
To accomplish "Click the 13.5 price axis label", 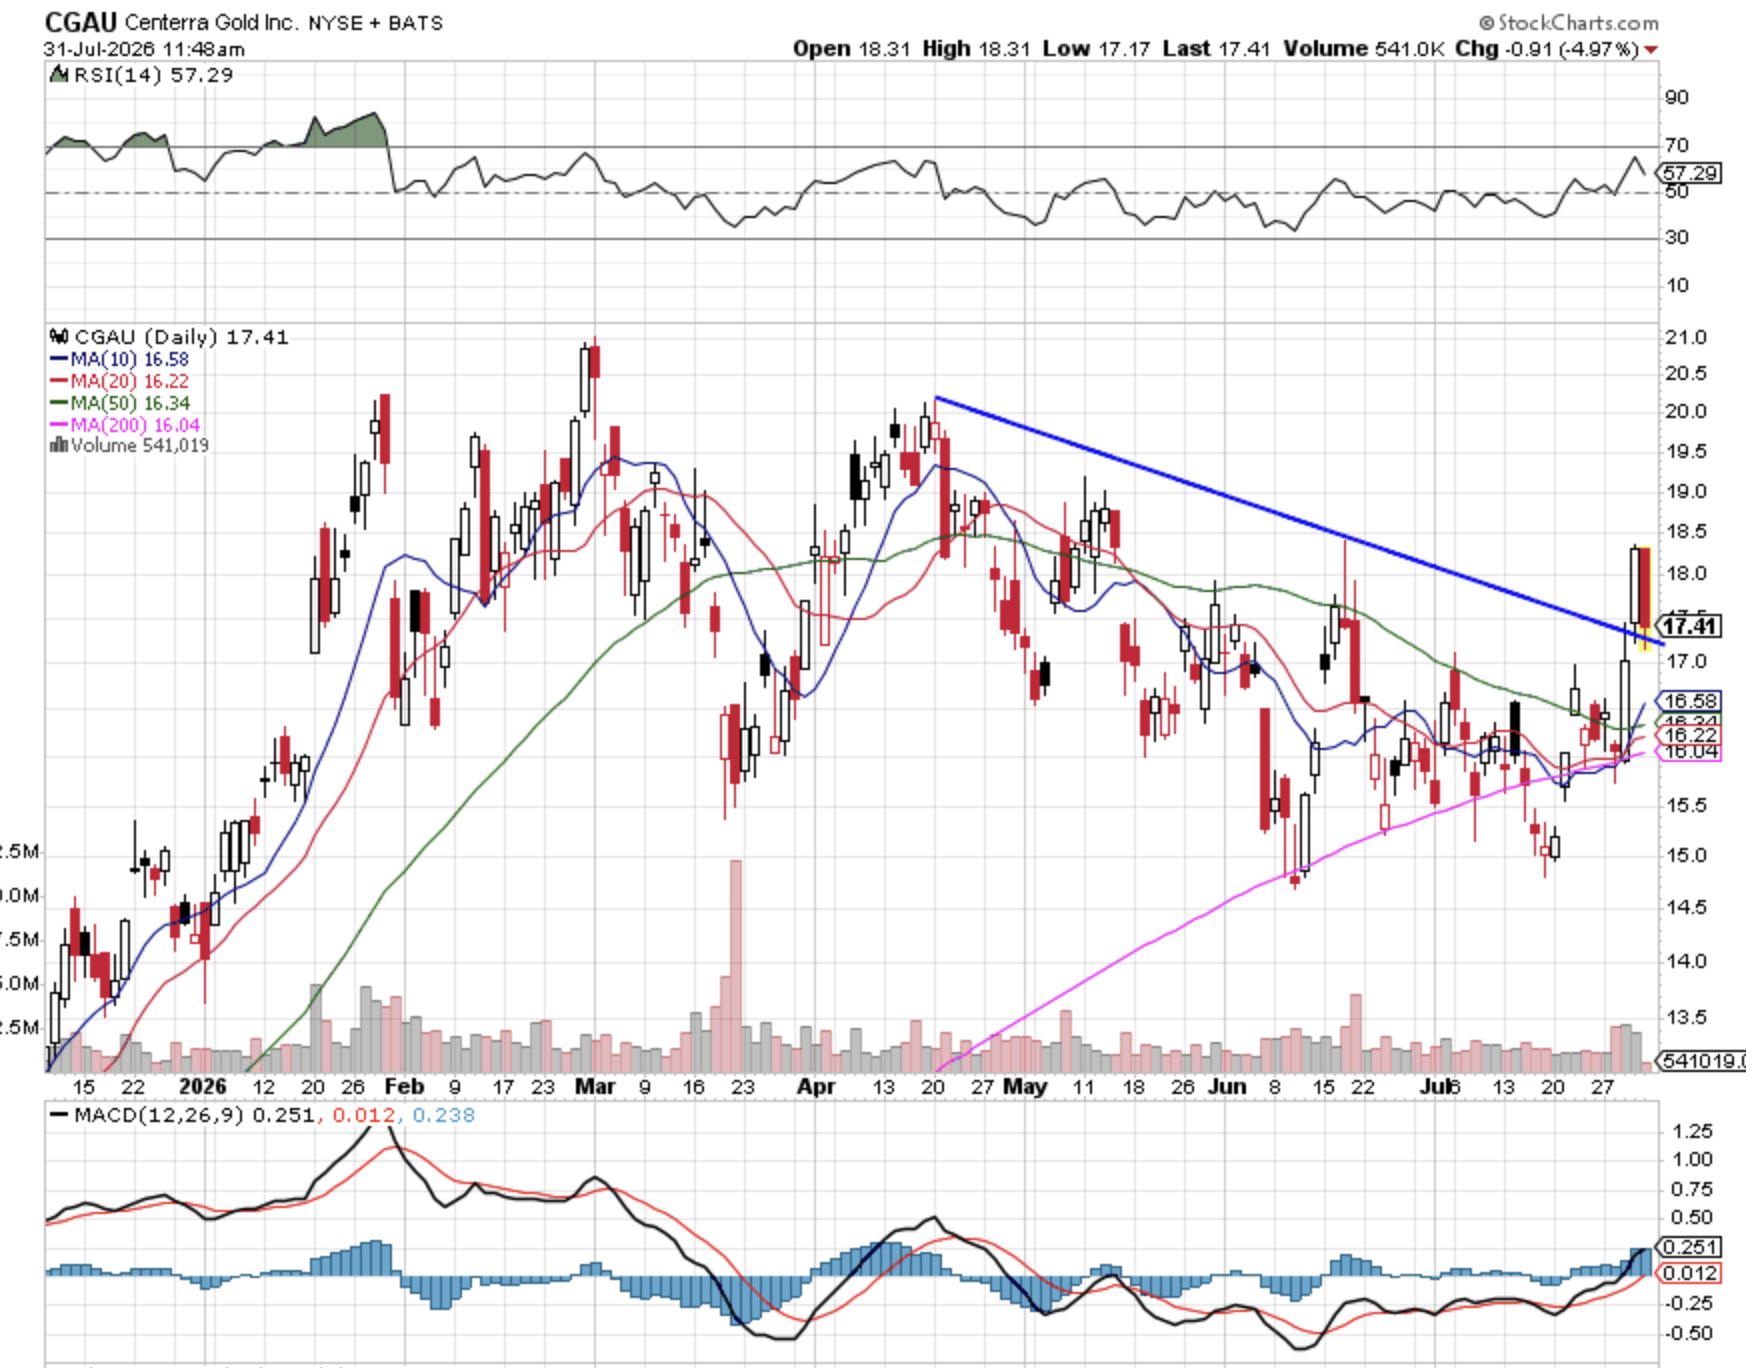I will coord(1686,1017).
